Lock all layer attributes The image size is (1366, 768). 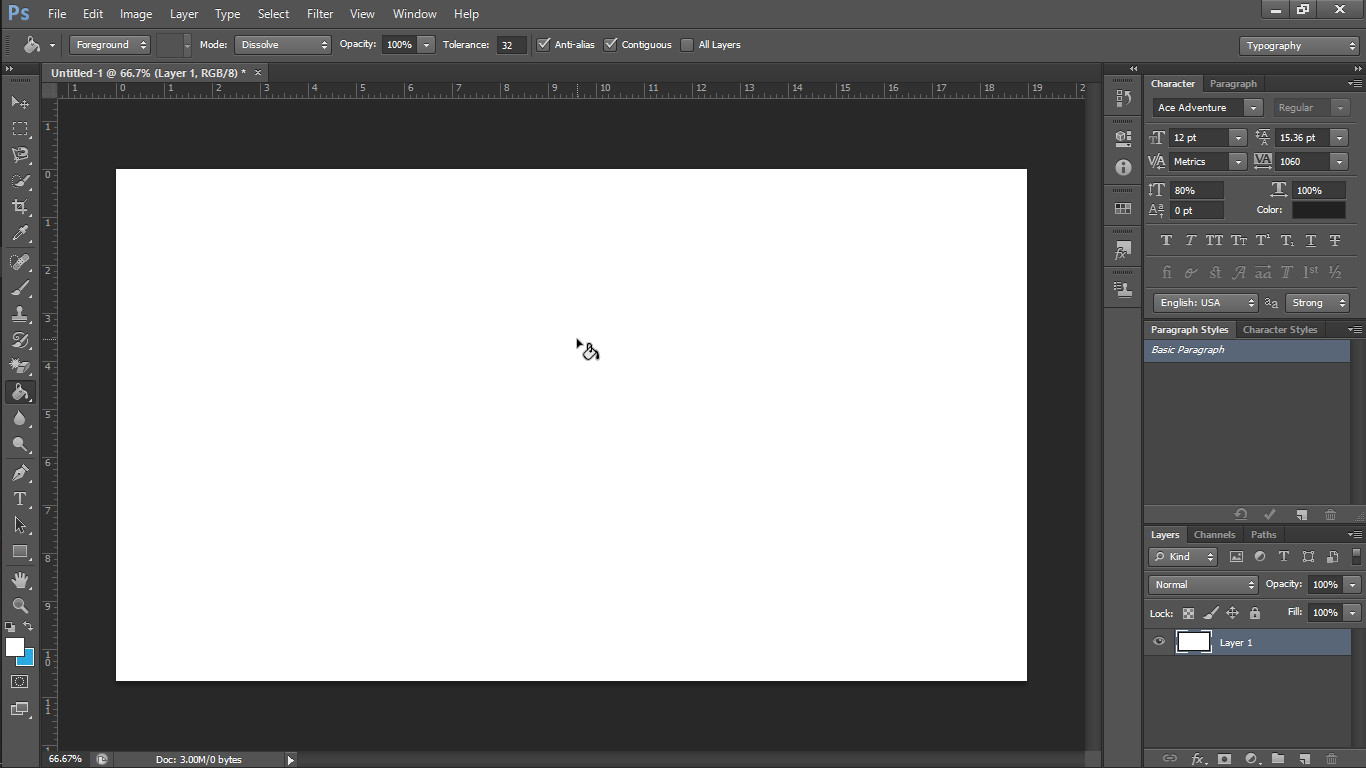click(1255, 613)
